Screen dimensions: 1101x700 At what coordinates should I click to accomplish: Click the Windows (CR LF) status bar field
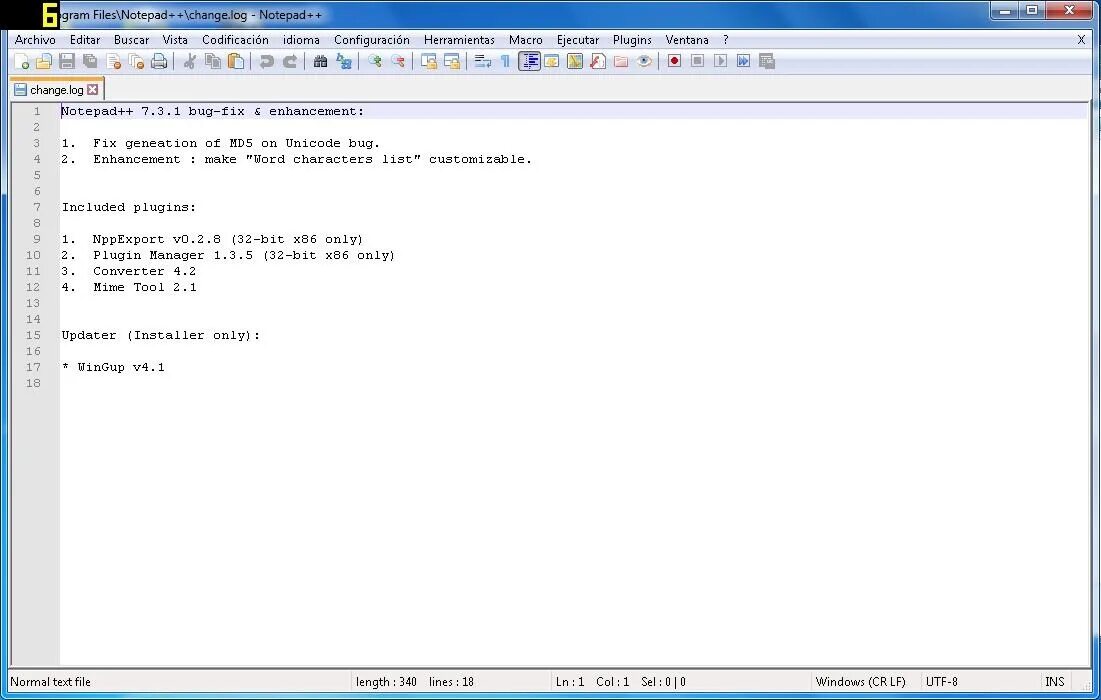coord(861,682)
